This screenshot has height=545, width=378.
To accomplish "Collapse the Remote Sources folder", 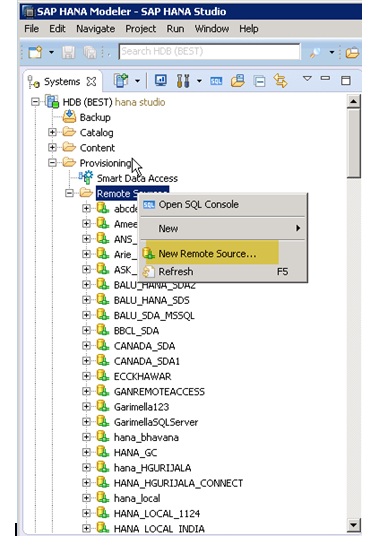I will [69, 193].
